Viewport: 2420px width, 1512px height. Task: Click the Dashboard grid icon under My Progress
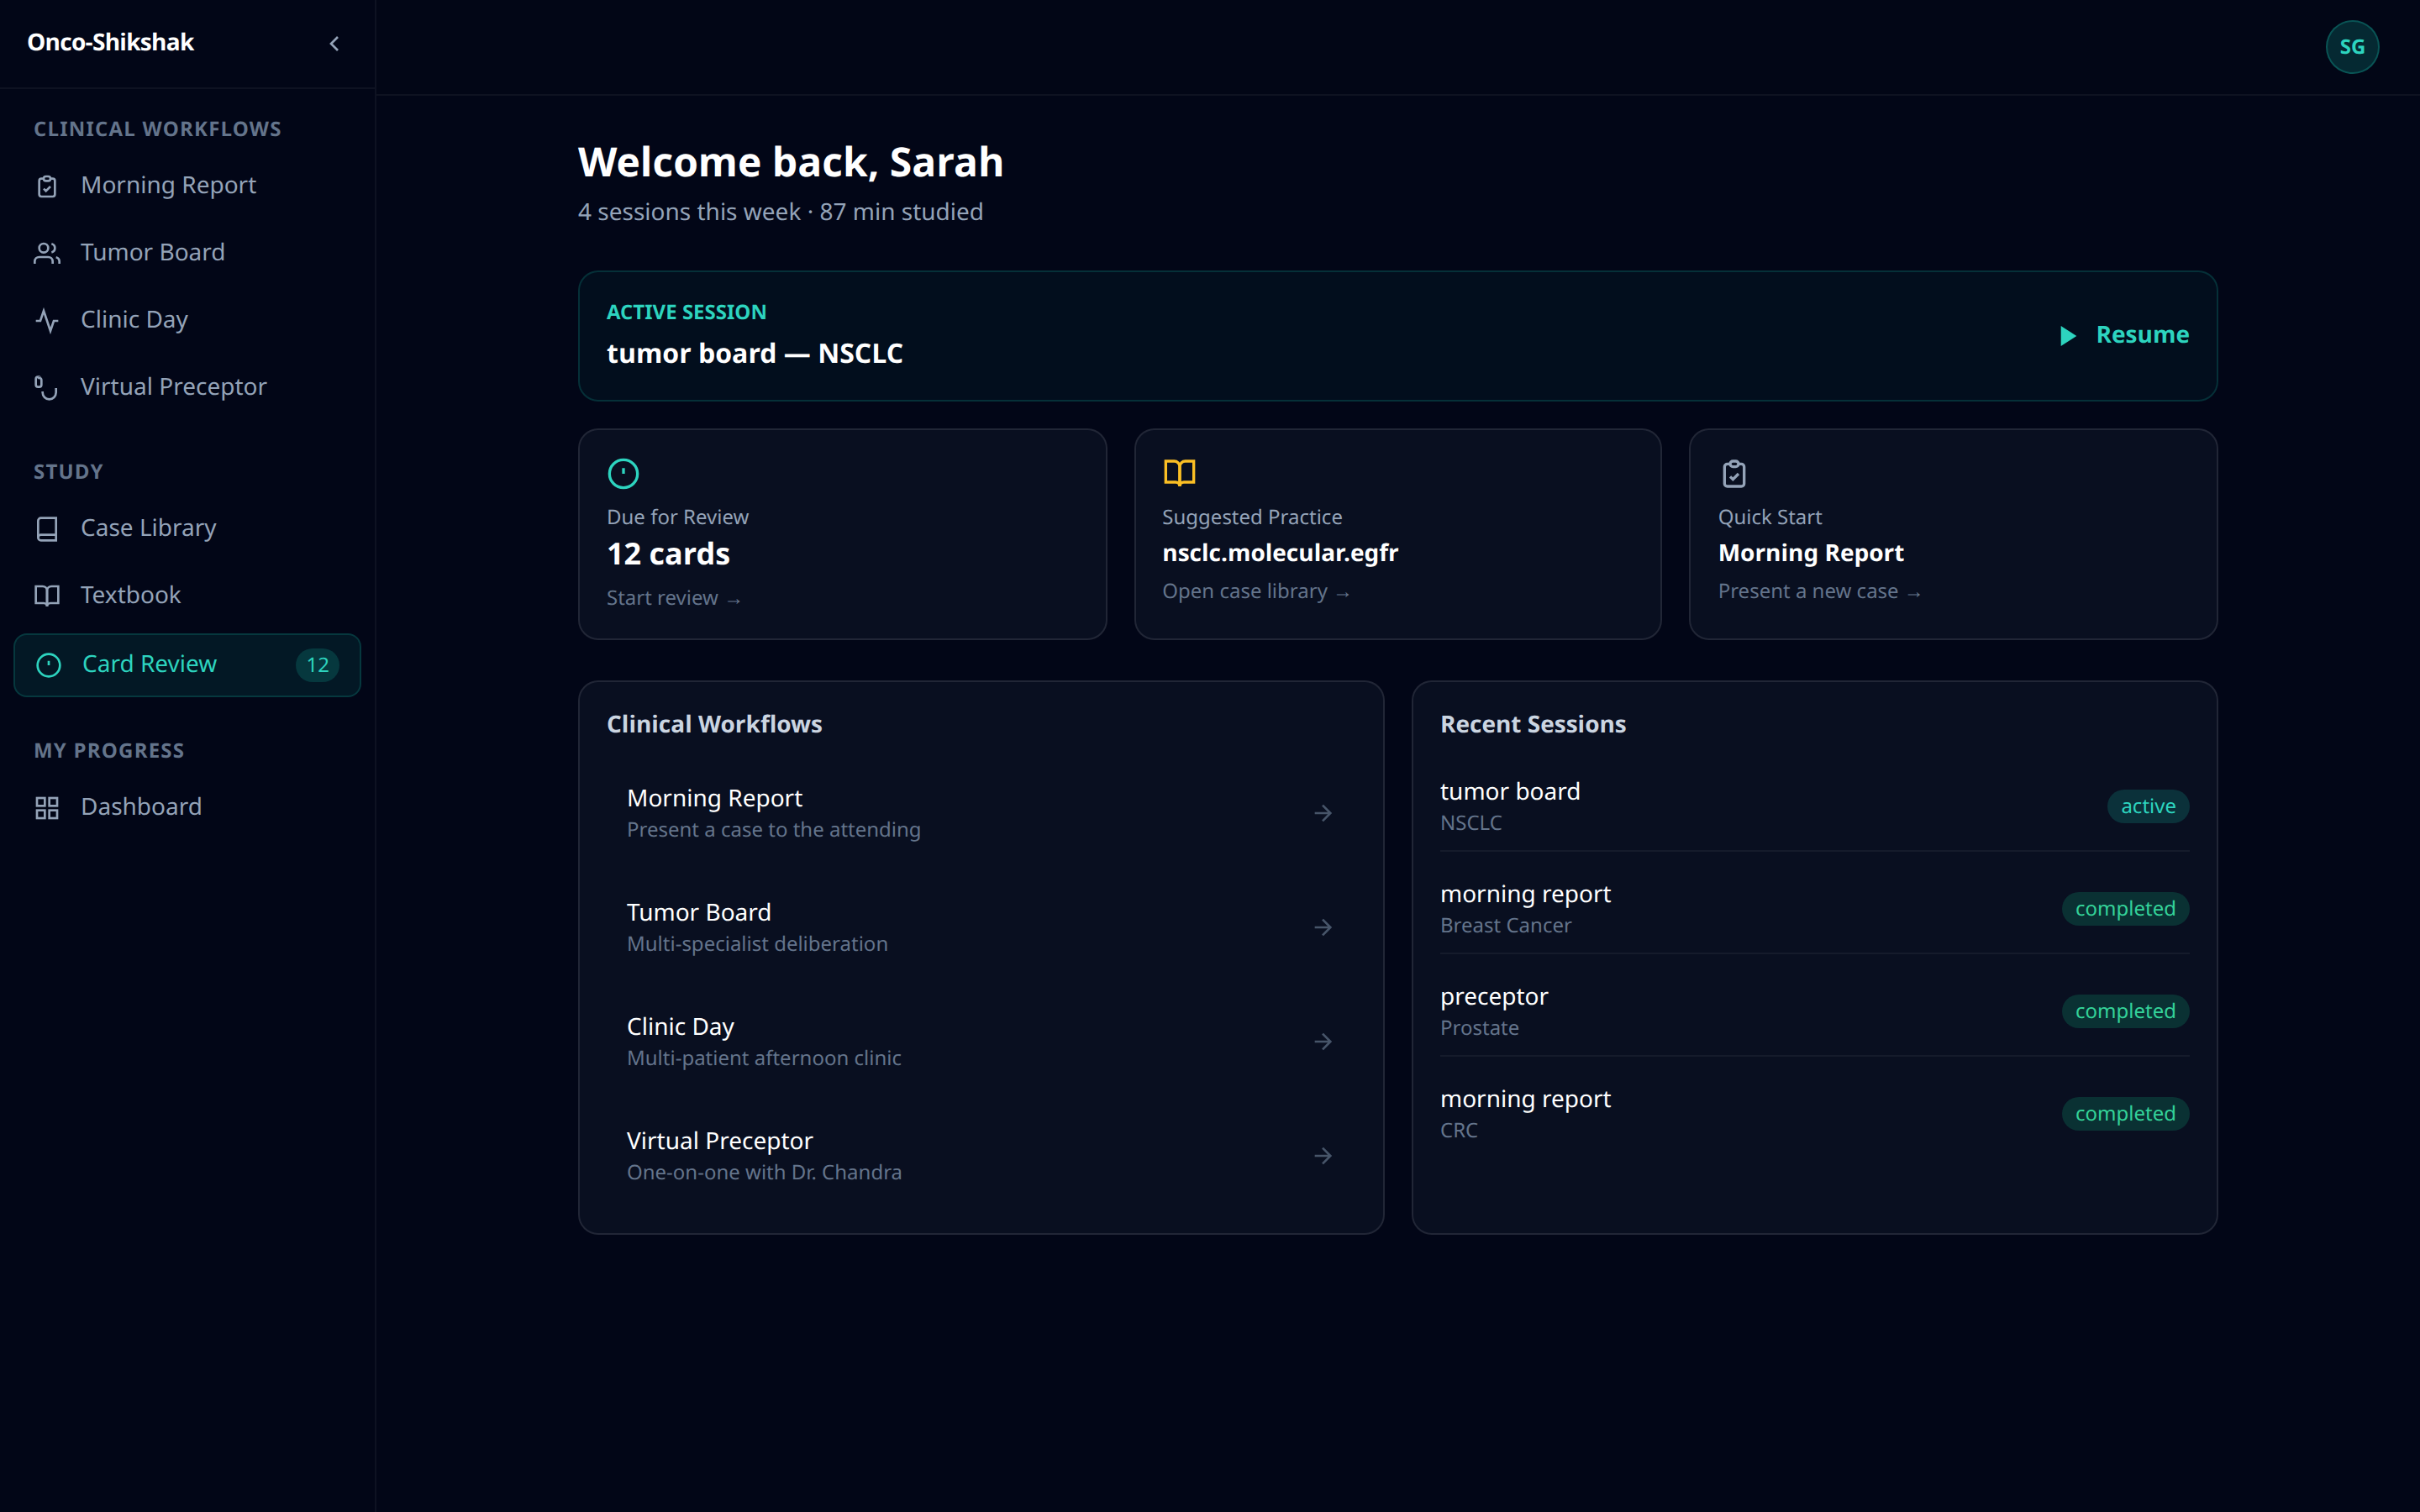pyautogui.click(x=47, y=807)
